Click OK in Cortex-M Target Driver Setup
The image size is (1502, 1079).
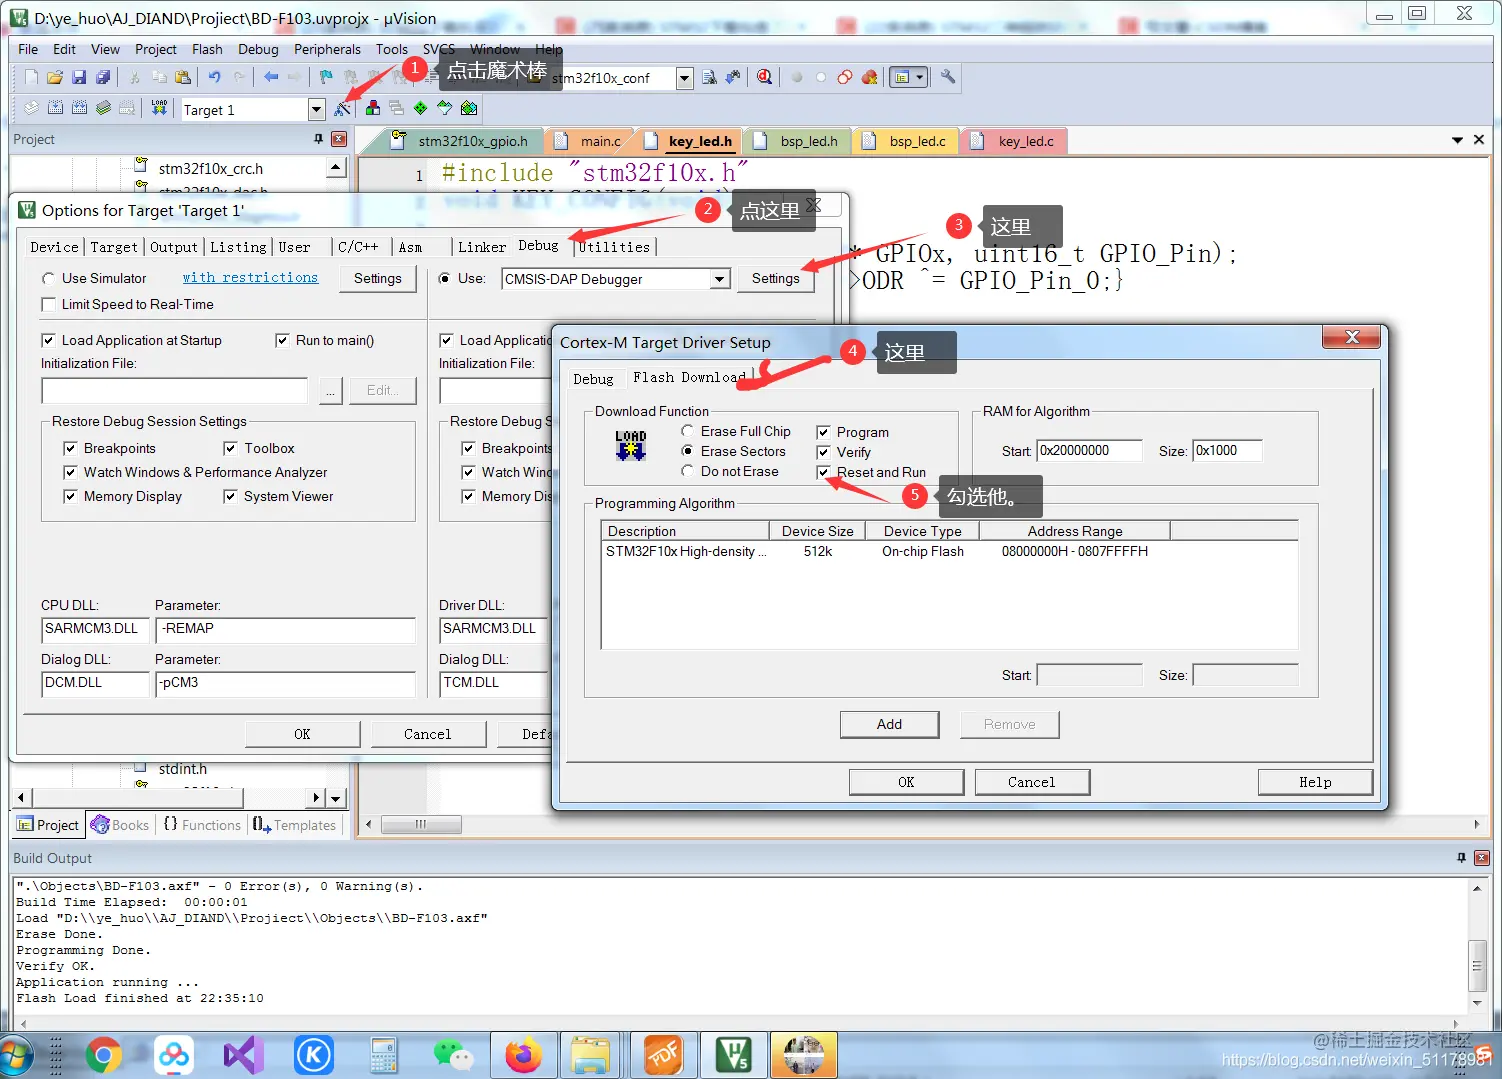click(x=906, y=782)
